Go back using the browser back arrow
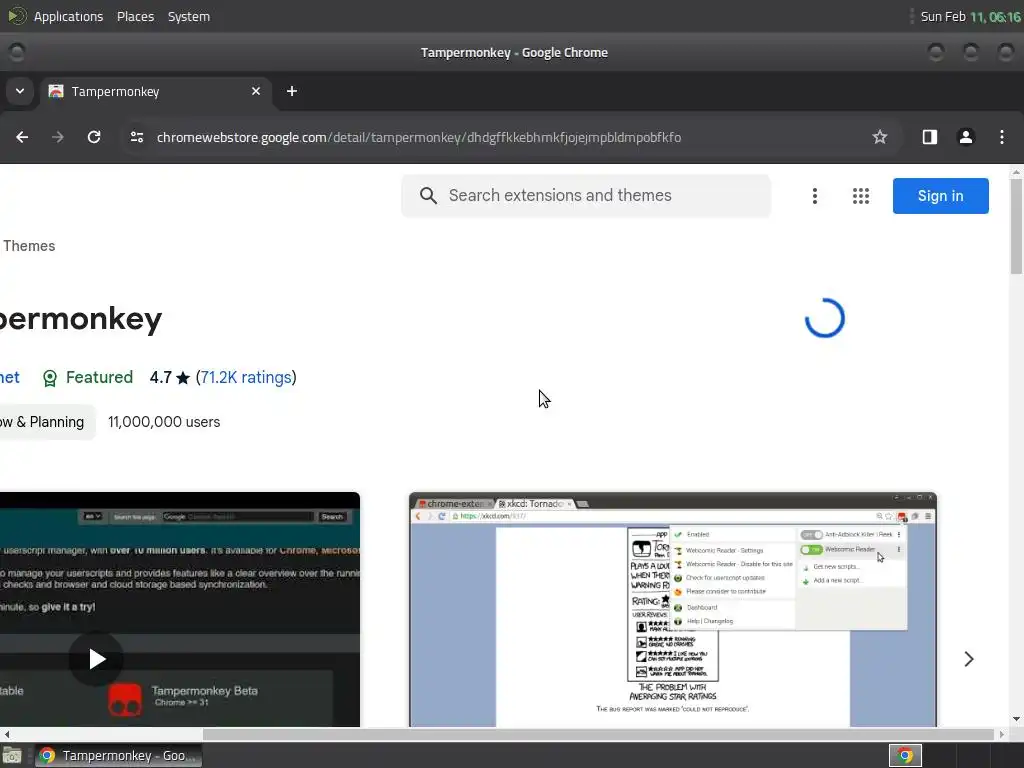 [x=22, y=137]
